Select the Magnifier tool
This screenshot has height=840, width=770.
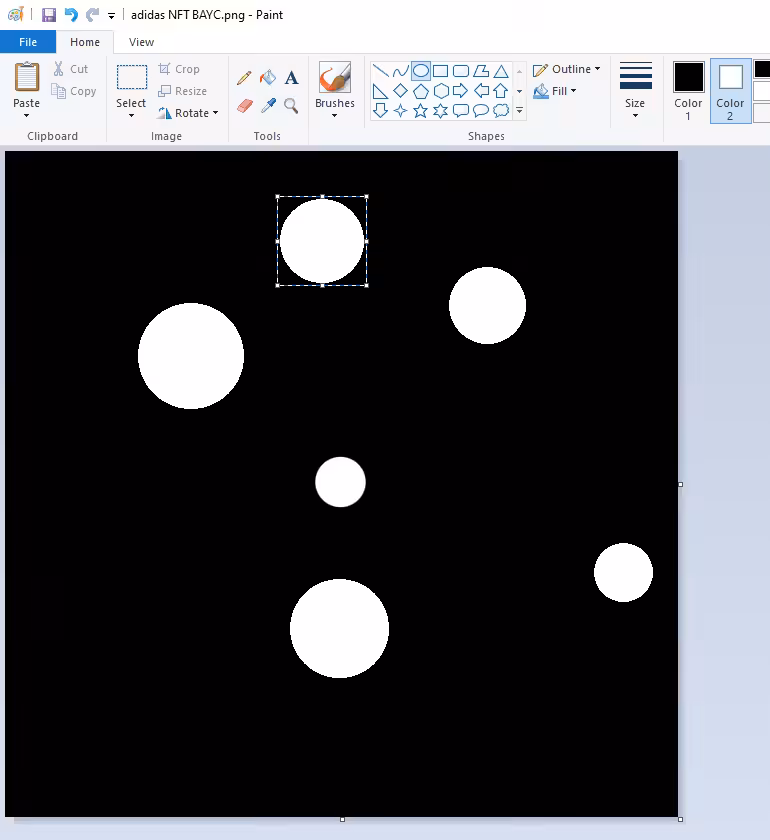coord(291,106)
